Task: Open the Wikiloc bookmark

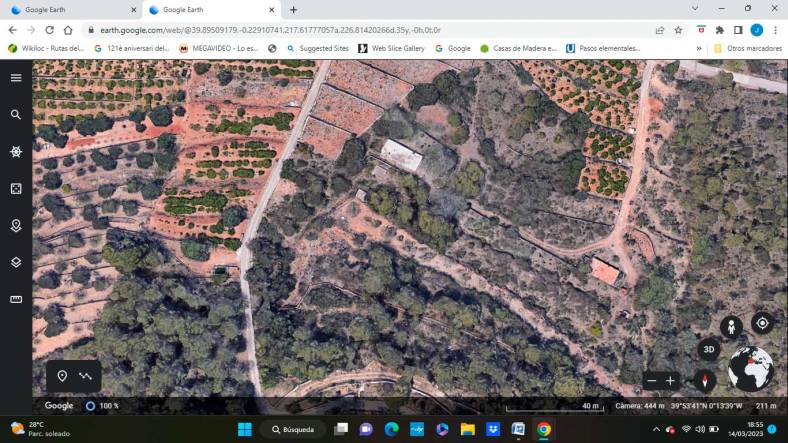Action: click(45, 48)
